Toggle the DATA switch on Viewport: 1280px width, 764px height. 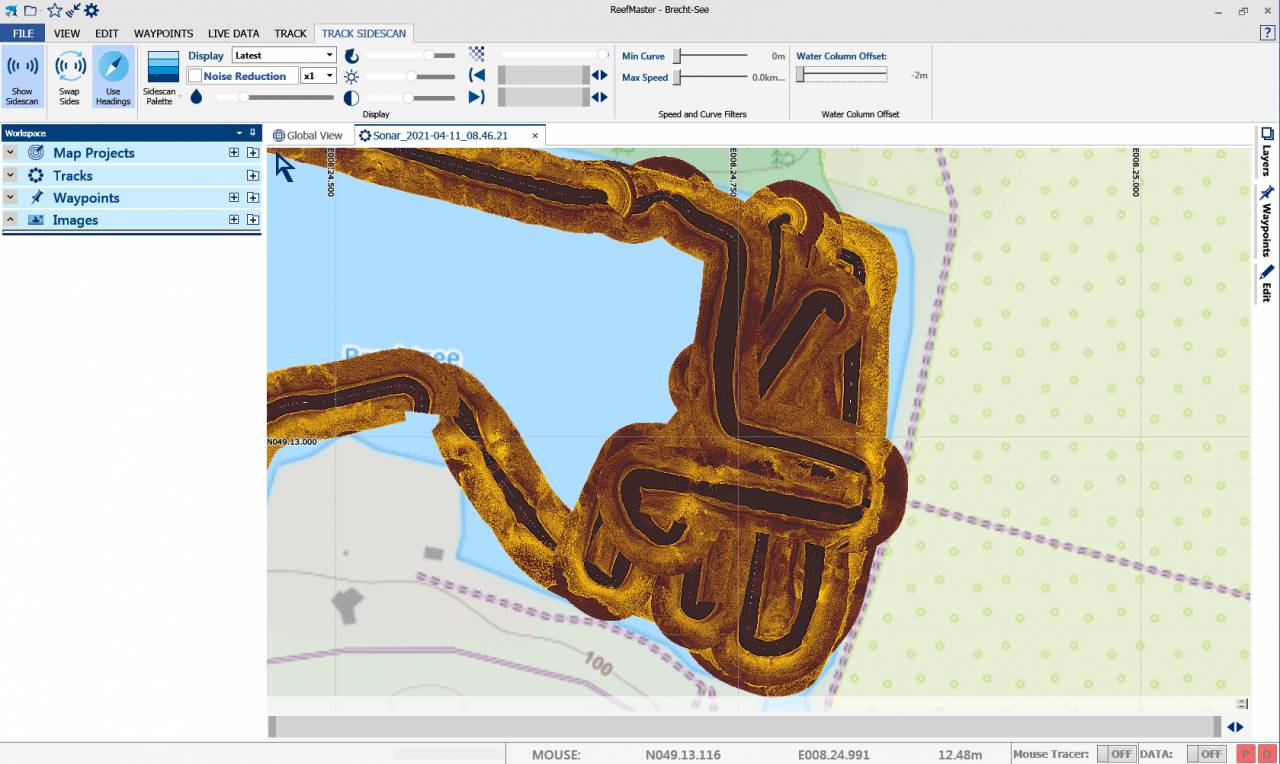click(x=1206, y=754)
